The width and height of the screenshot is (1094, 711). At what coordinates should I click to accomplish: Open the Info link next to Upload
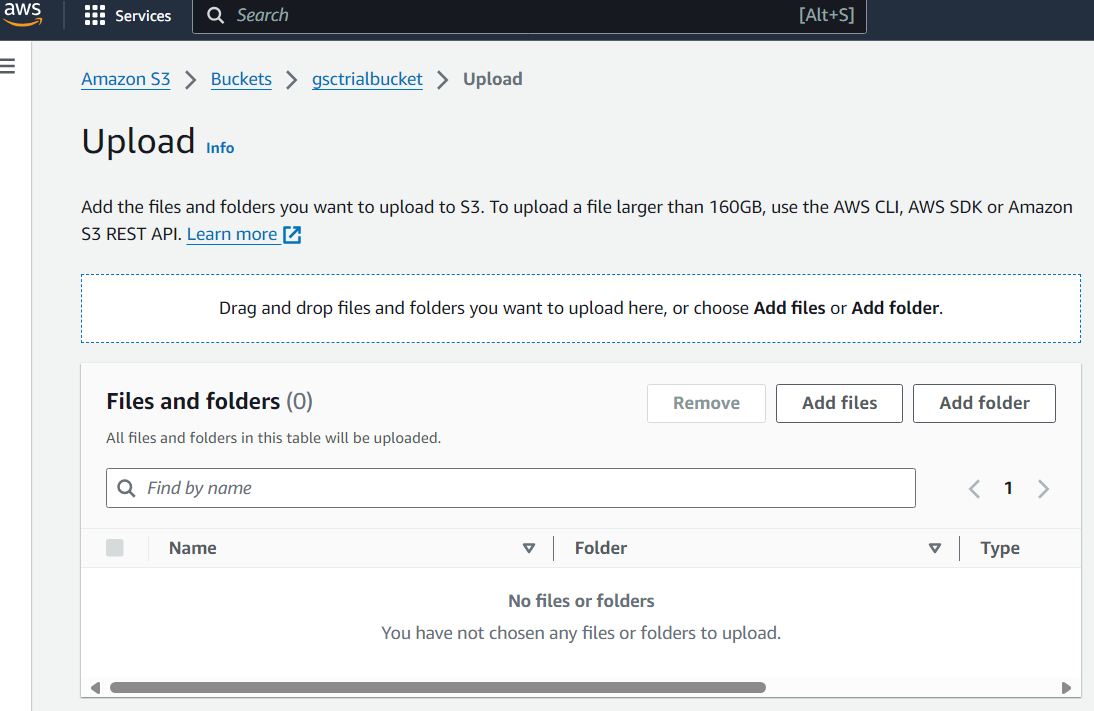[x=220, y=148]
